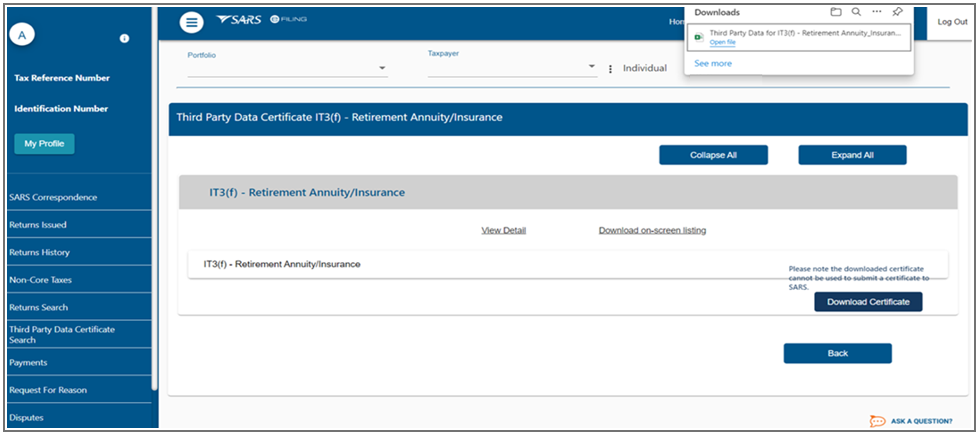The image size is (978, 435).
Task: Open the vertical dots menu beside Taxpayer
Action: click(x=610, y=69)
